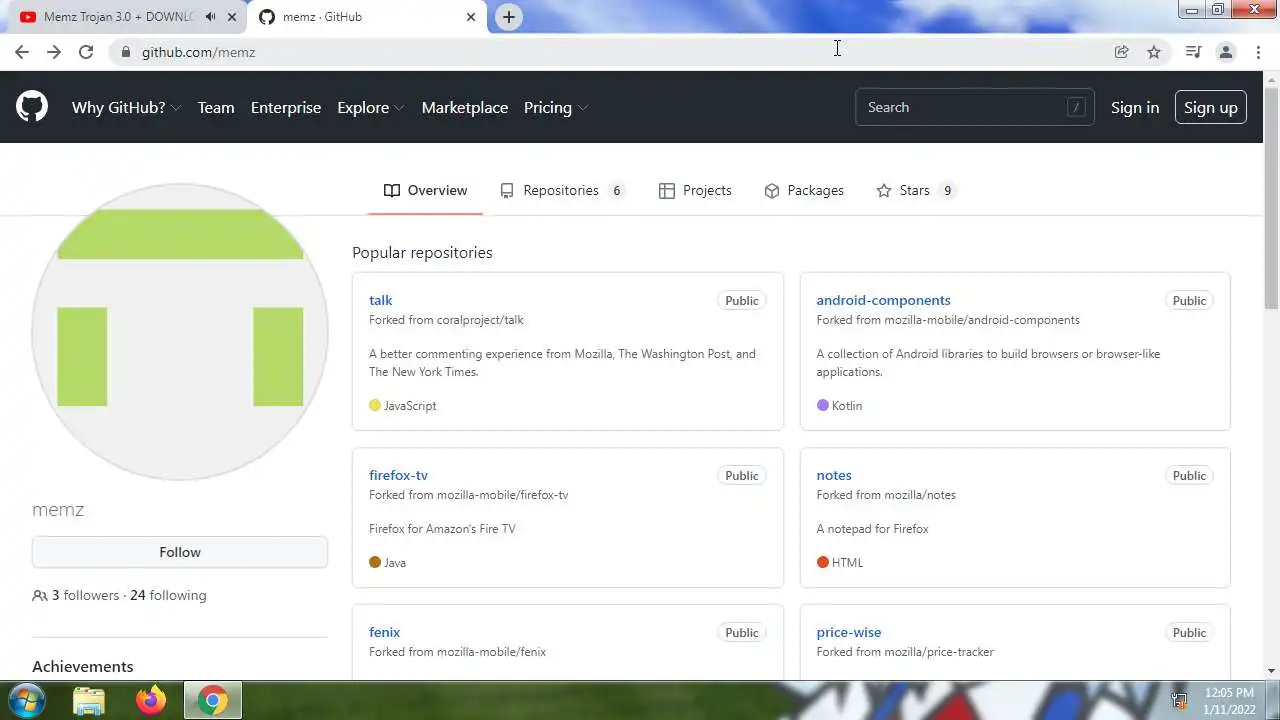Open File Explorer from the taskbar

pos(89,701)
